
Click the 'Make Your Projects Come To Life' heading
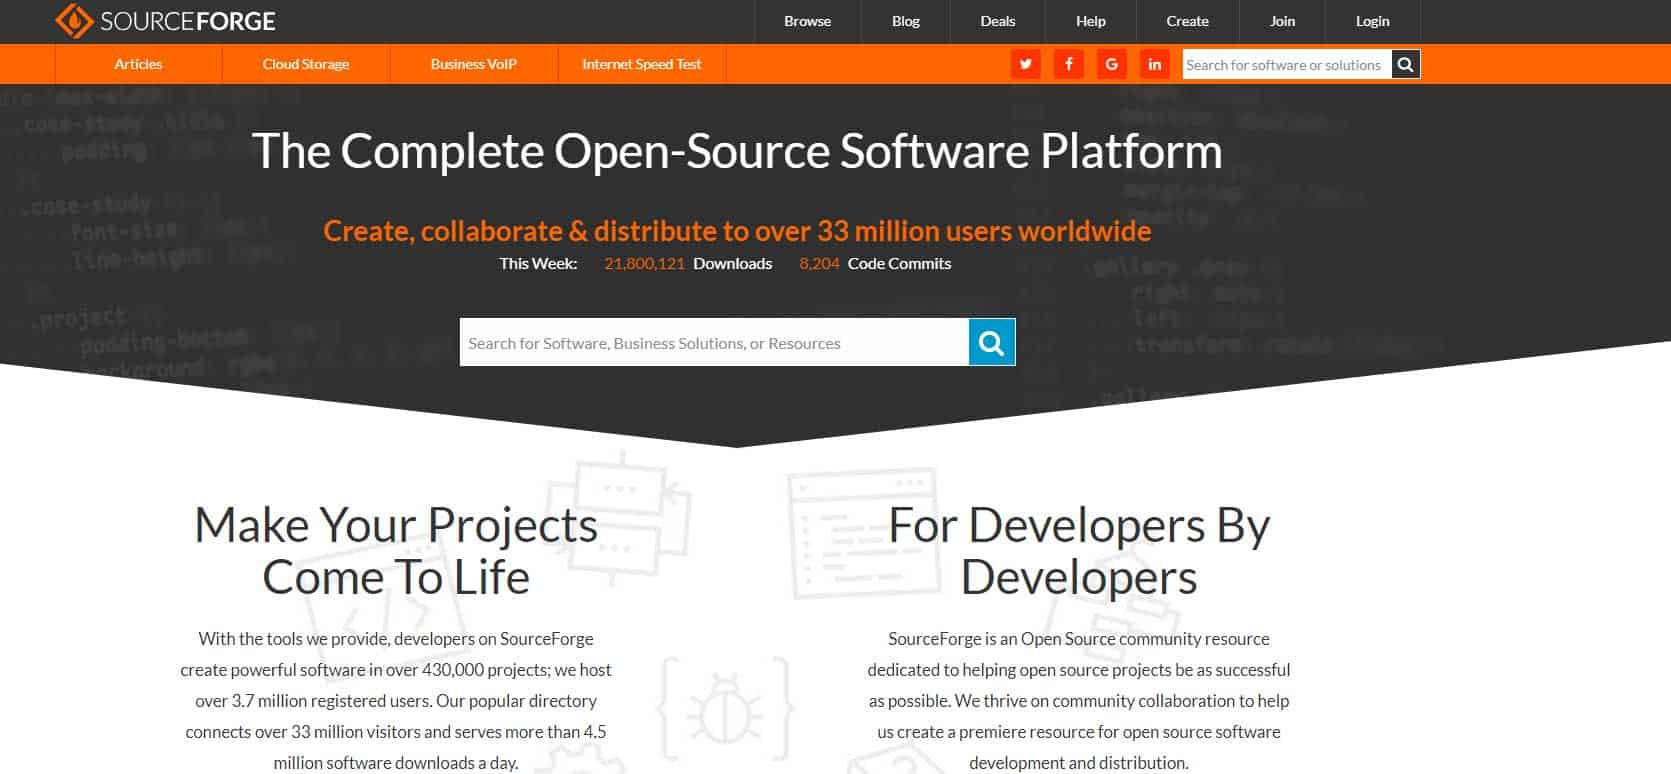click(x=396, y=551)
